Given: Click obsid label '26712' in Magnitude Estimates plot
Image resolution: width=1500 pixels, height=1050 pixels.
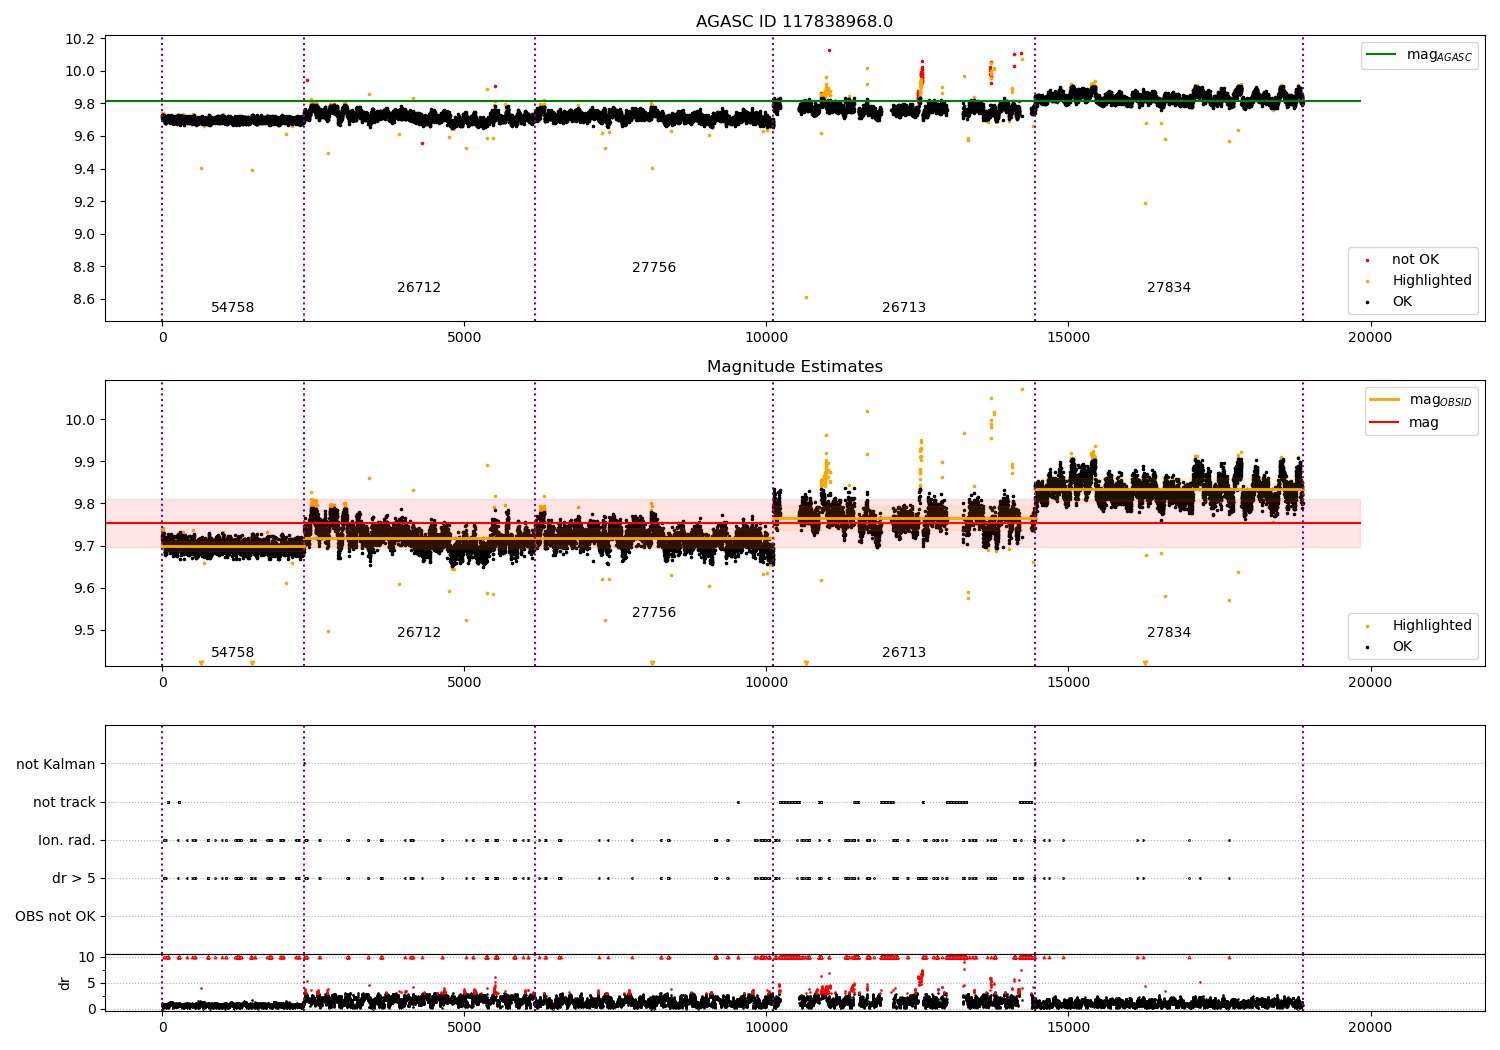Looking at the screenshot, I should 419,633.
